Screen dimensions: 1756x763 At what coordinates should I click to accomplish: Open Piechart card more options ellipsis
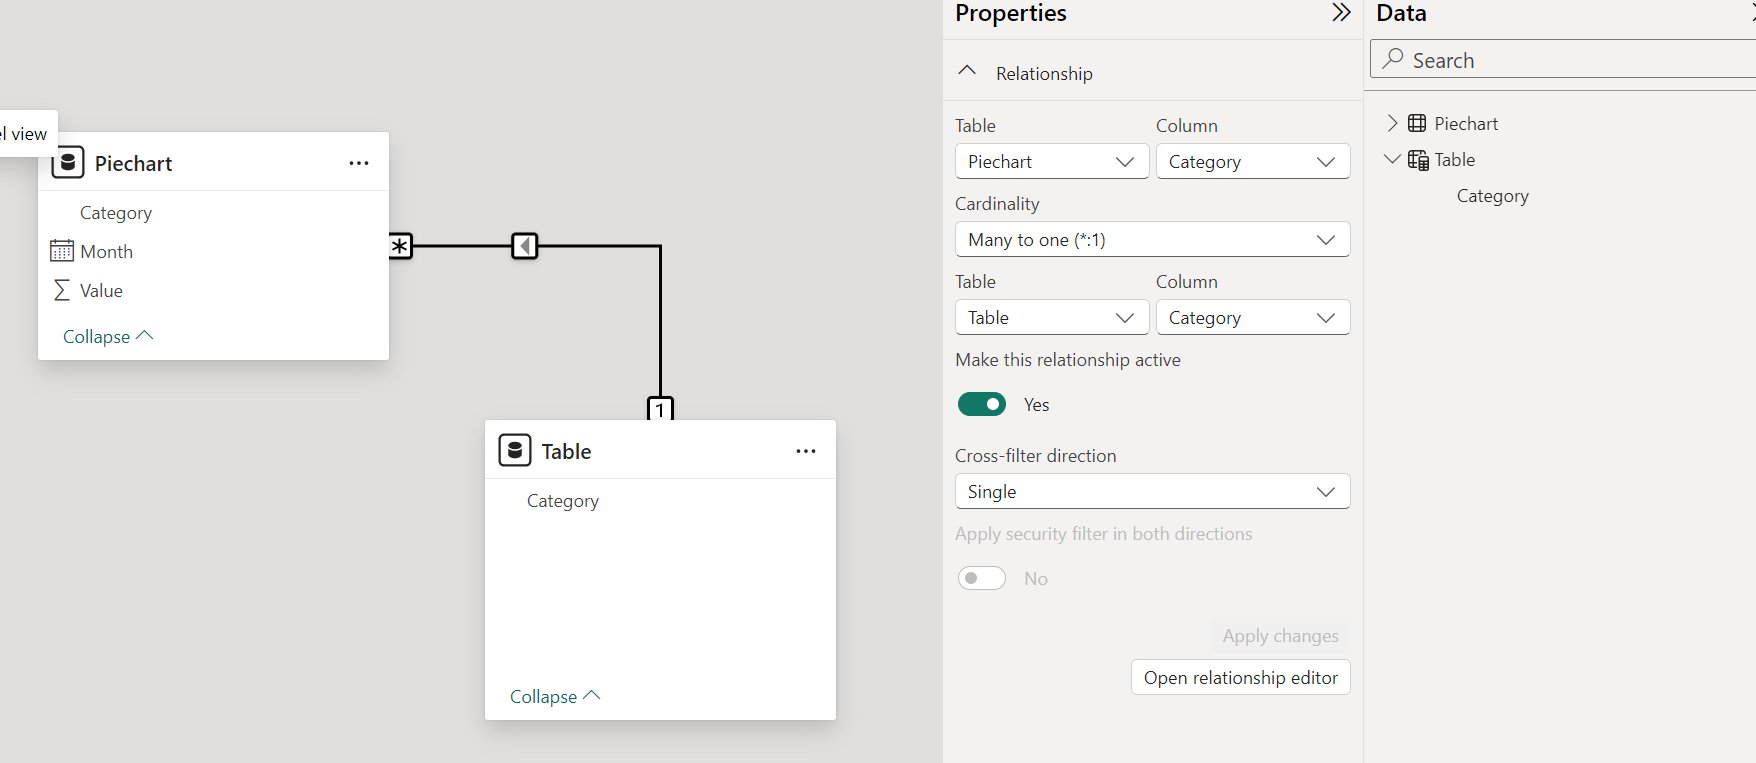359,163
